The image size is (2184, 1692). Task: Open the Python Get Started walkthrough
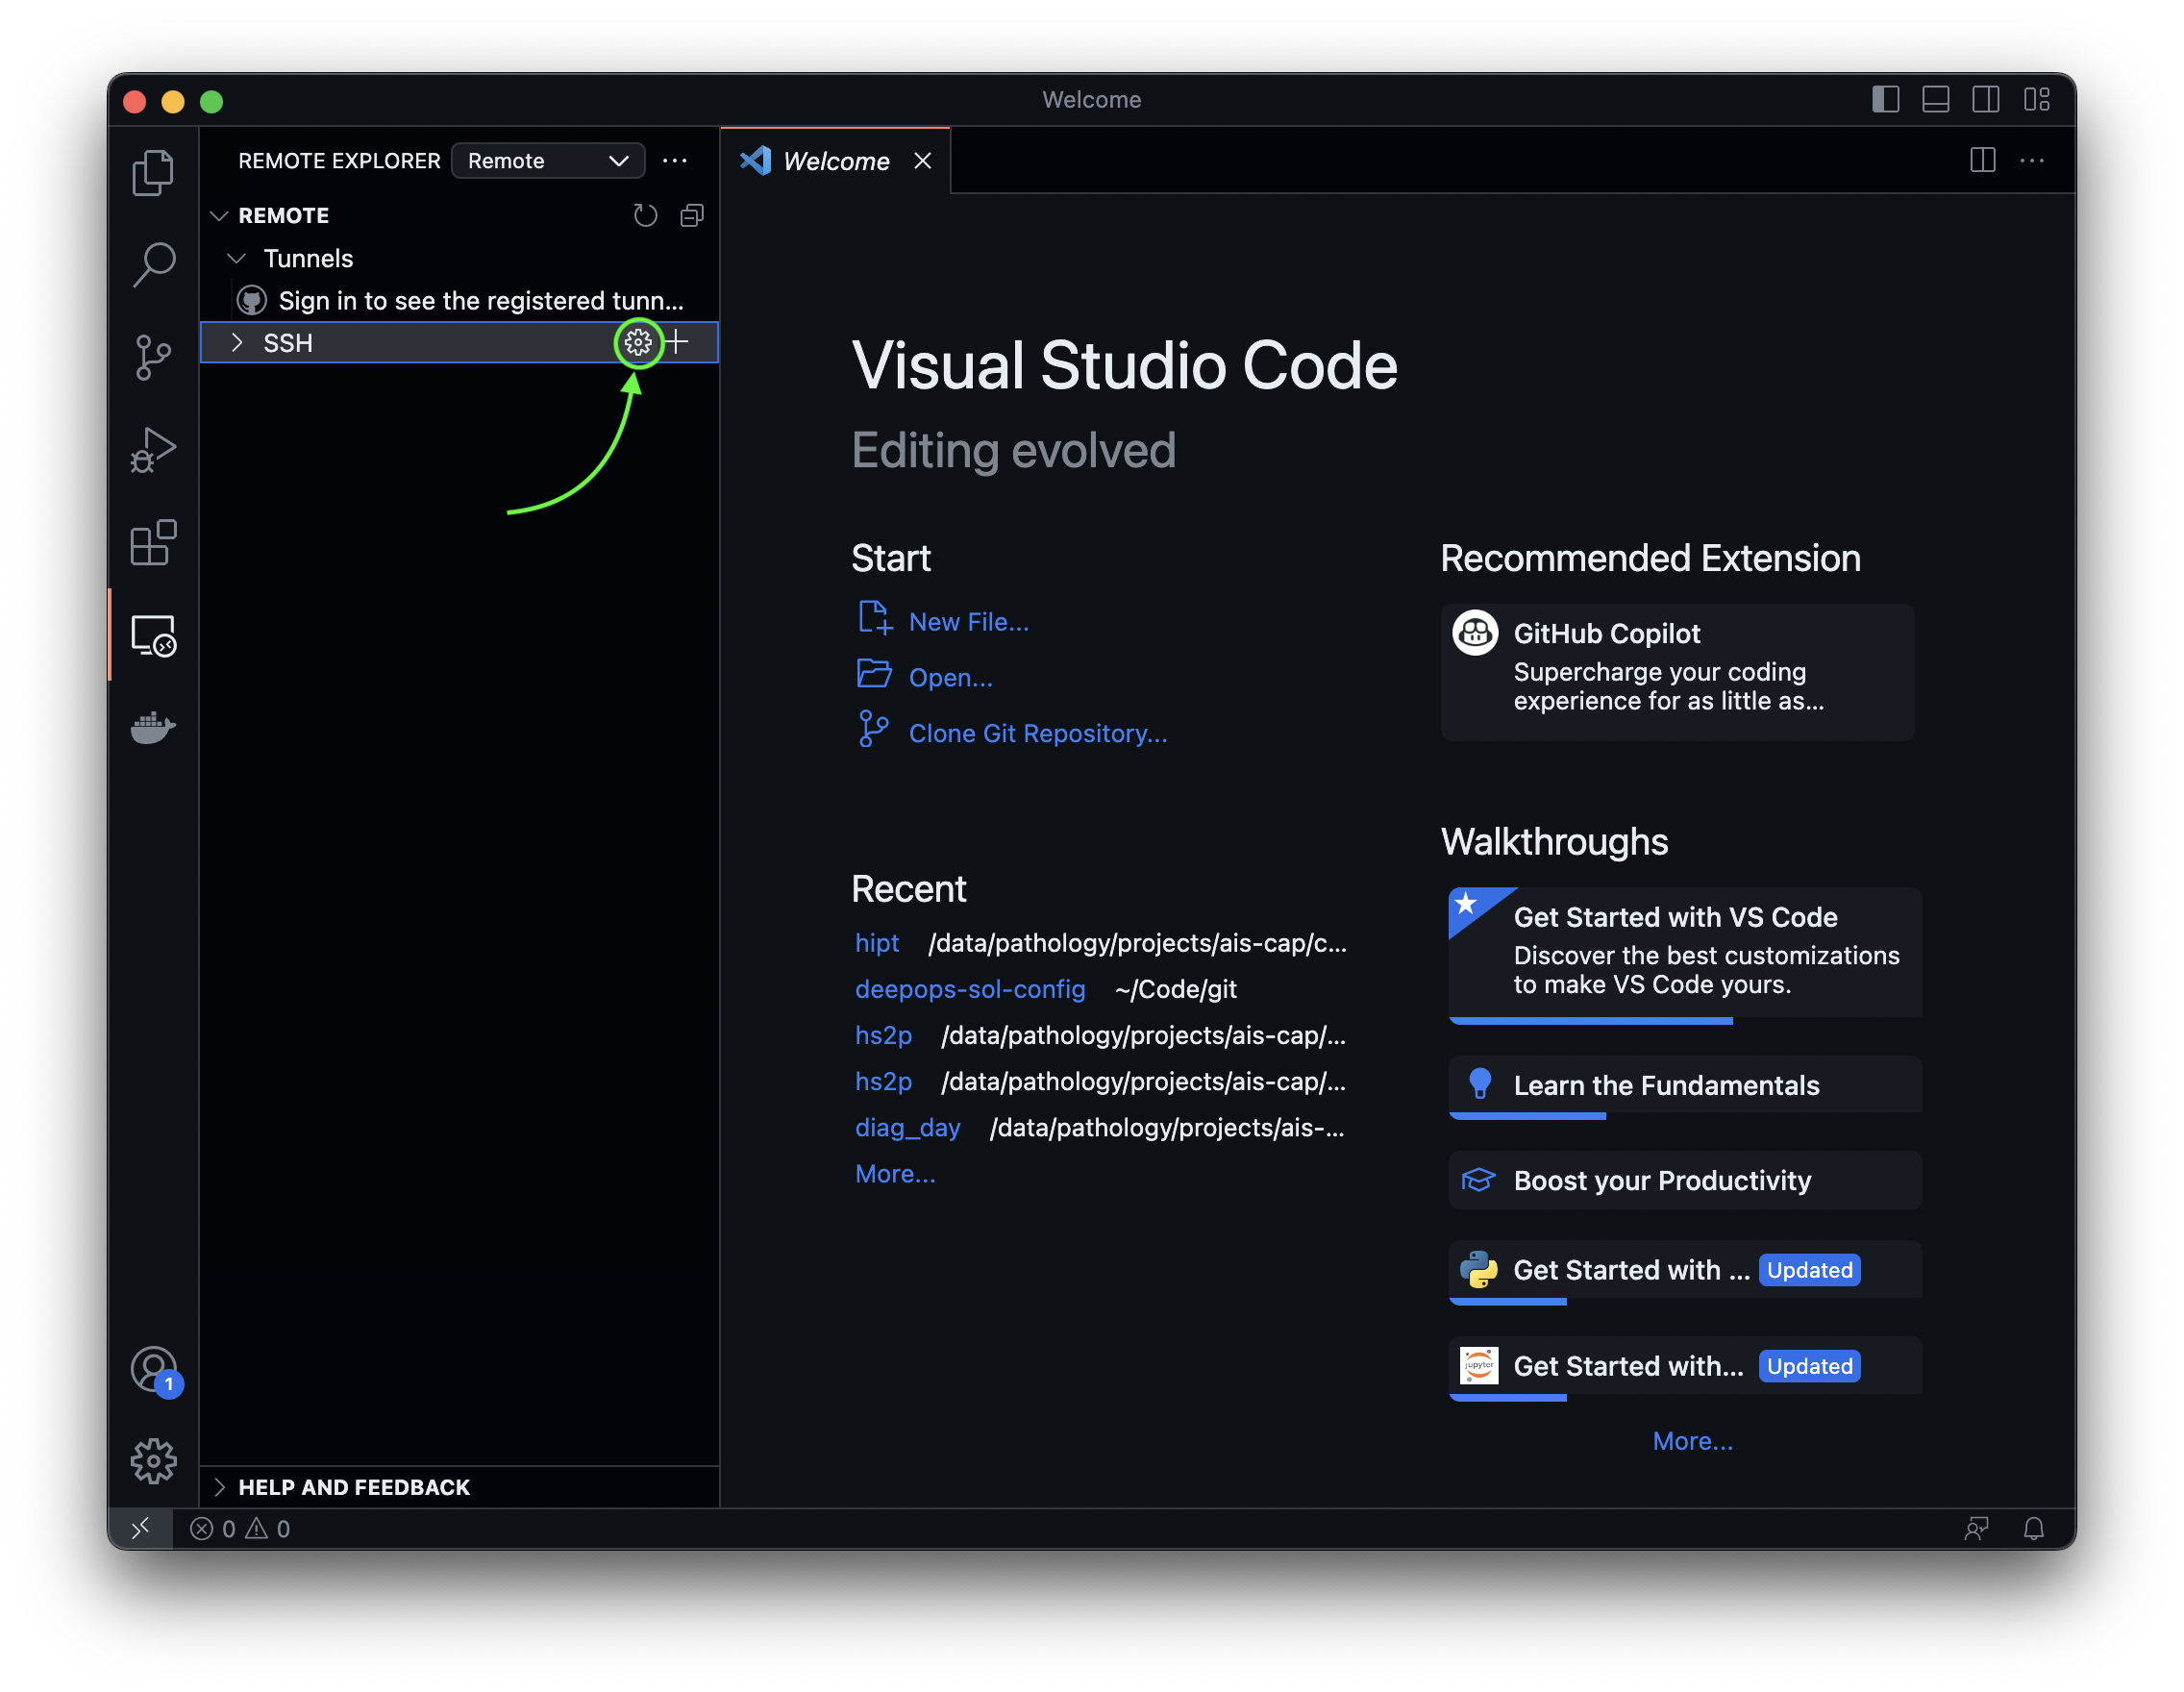click(1685, 1271)
